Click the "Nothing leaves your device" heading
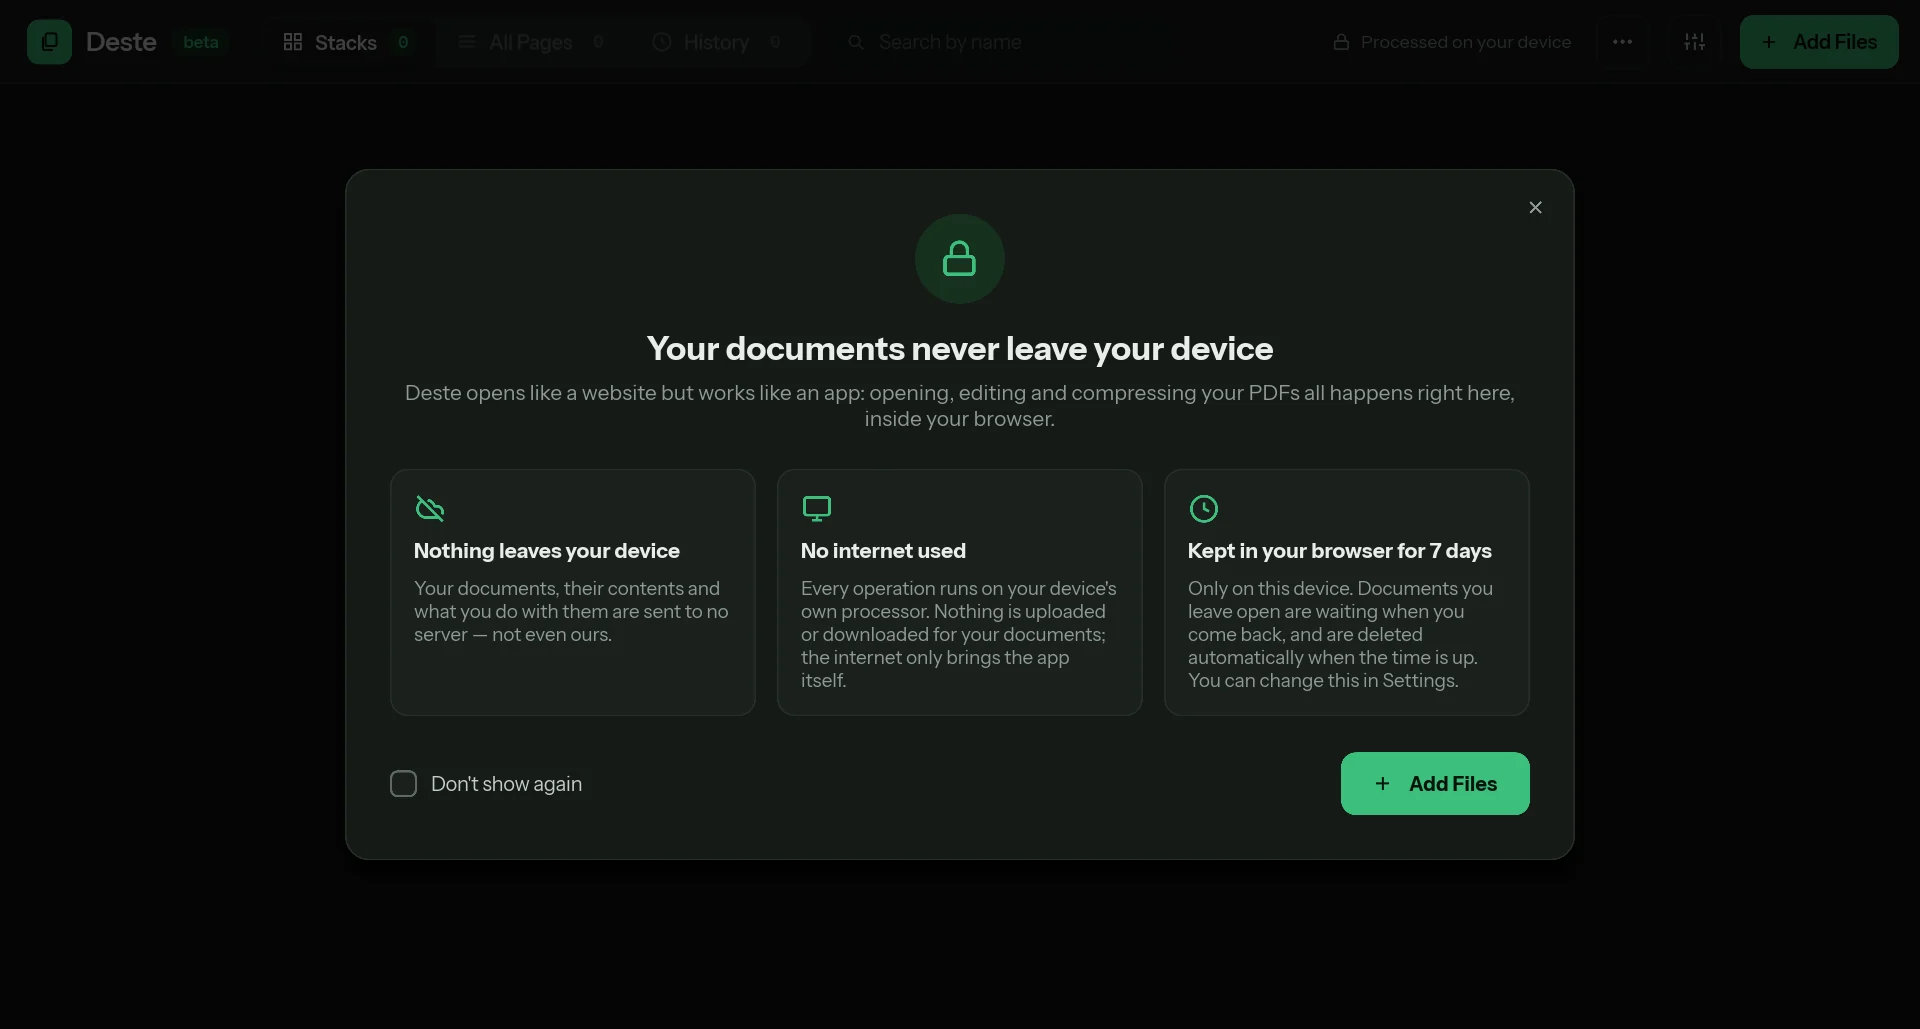The image size is (1920, 1029). point(546,551)
